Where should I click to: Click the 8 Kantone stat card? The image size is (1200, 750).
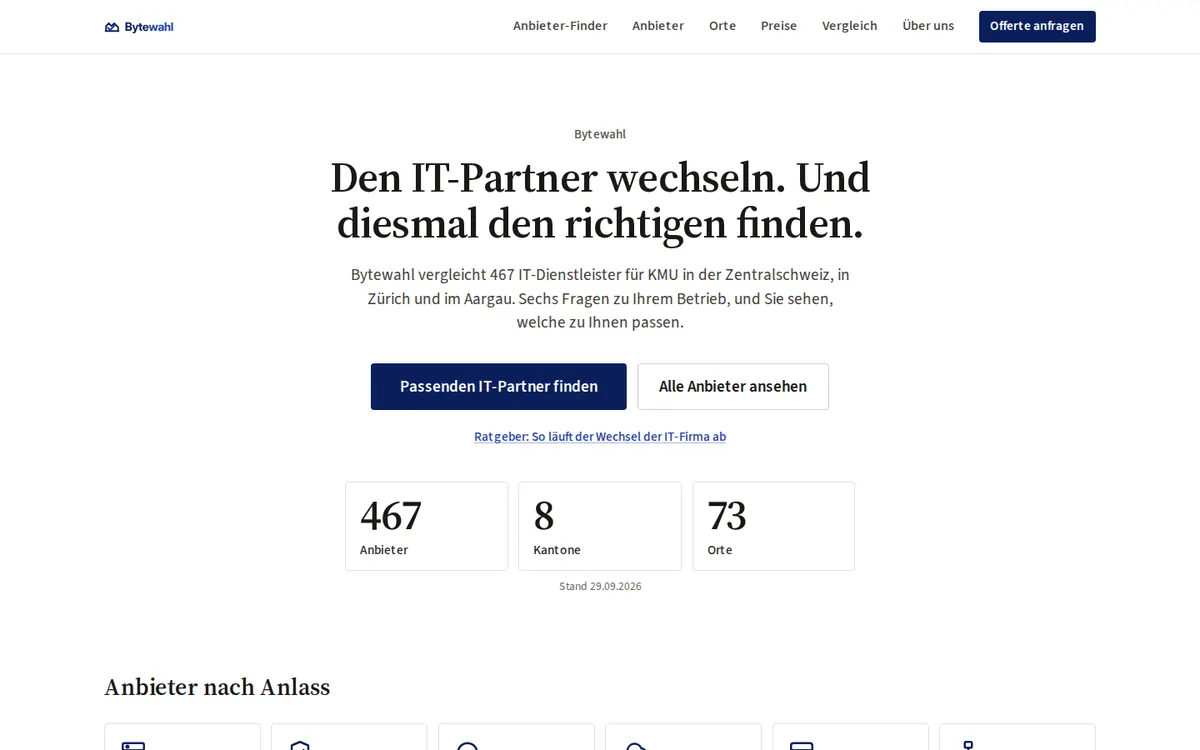(600, 526)
